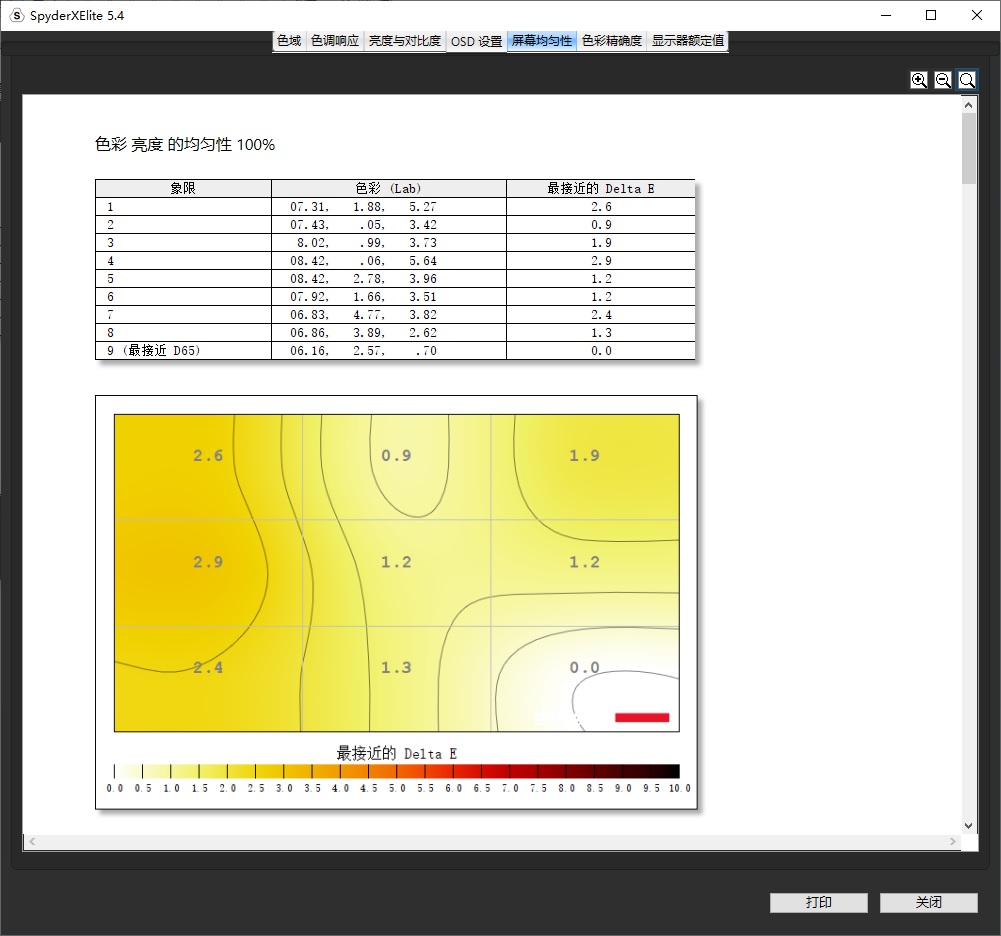Click the zoom out magnifier icon
This screenshot has width=1001, height=936.
click(x=943, y=80)
